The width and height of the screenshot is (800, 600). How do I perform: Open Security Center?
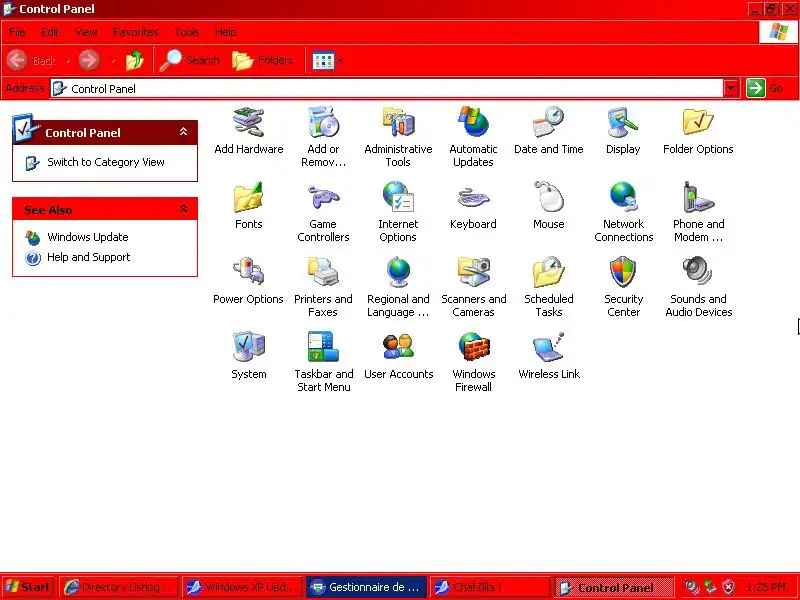click(x=623, y=287)
